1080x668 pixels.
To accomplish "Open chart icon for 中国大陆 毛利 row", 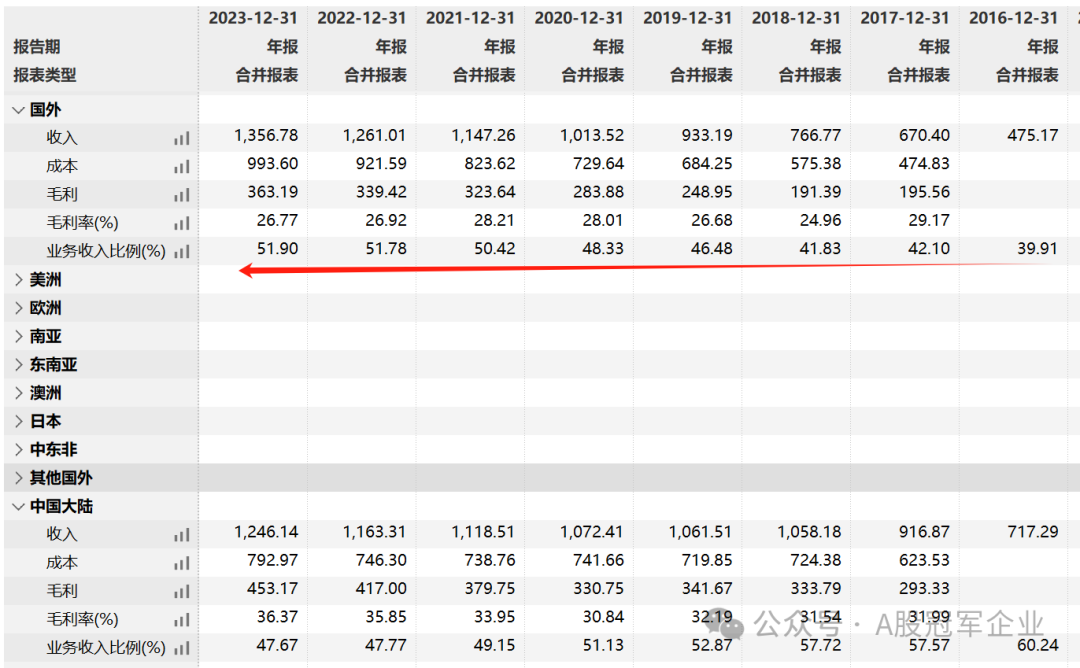I will (182, 592).
